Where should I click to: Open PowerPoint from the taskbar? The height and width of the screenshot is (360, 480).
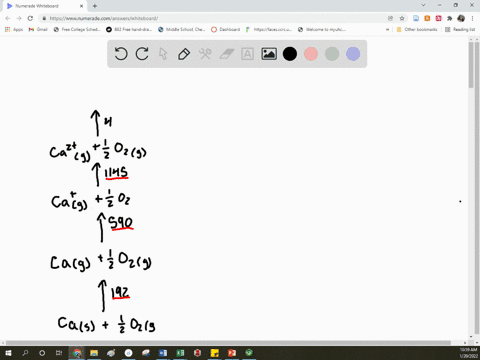tap(232, 353)
